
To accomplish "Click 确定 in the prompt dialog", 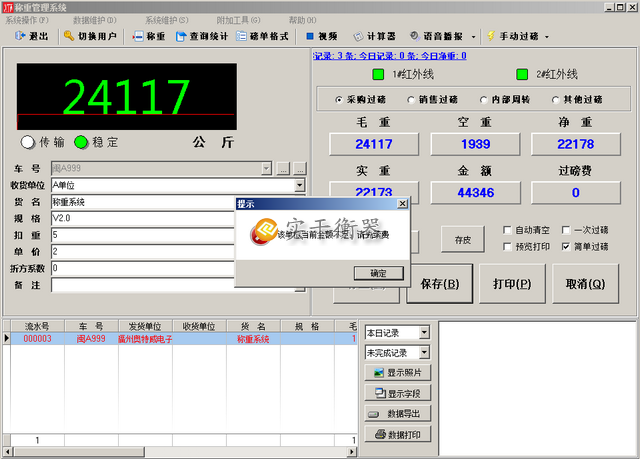I will (x=379, y=273).
